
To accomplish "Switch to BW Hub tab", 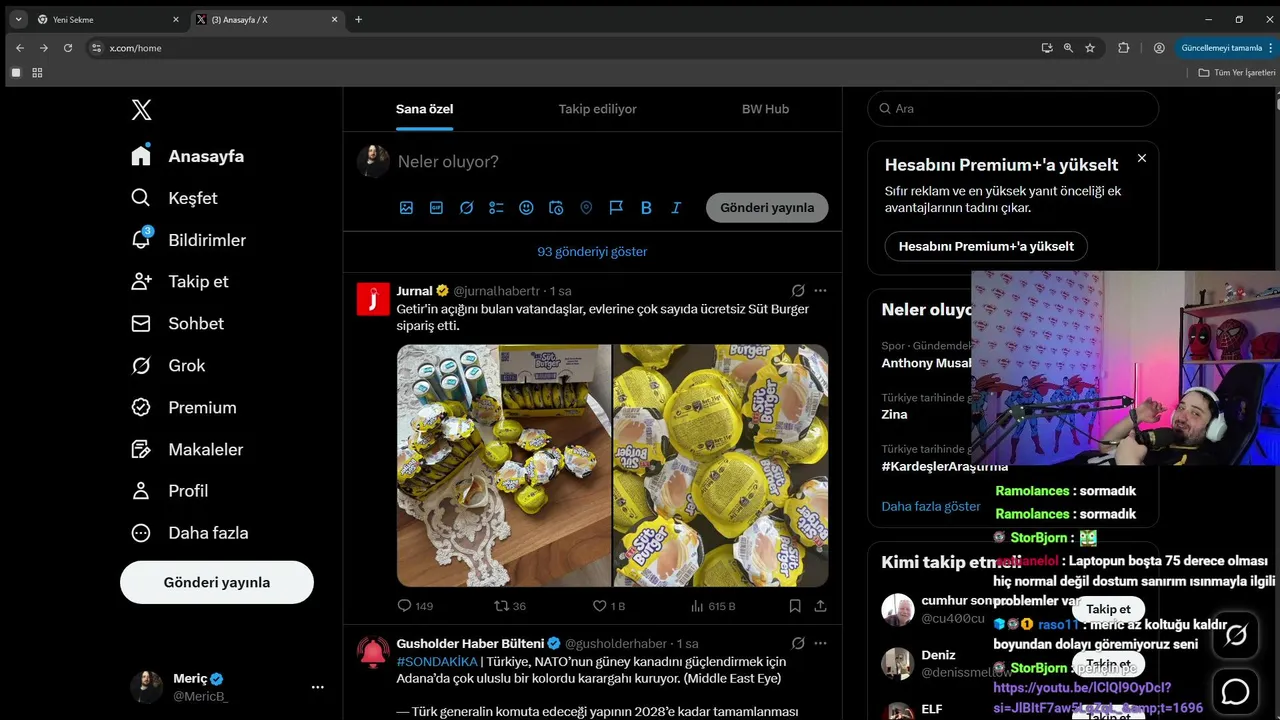I will (766, 109).
